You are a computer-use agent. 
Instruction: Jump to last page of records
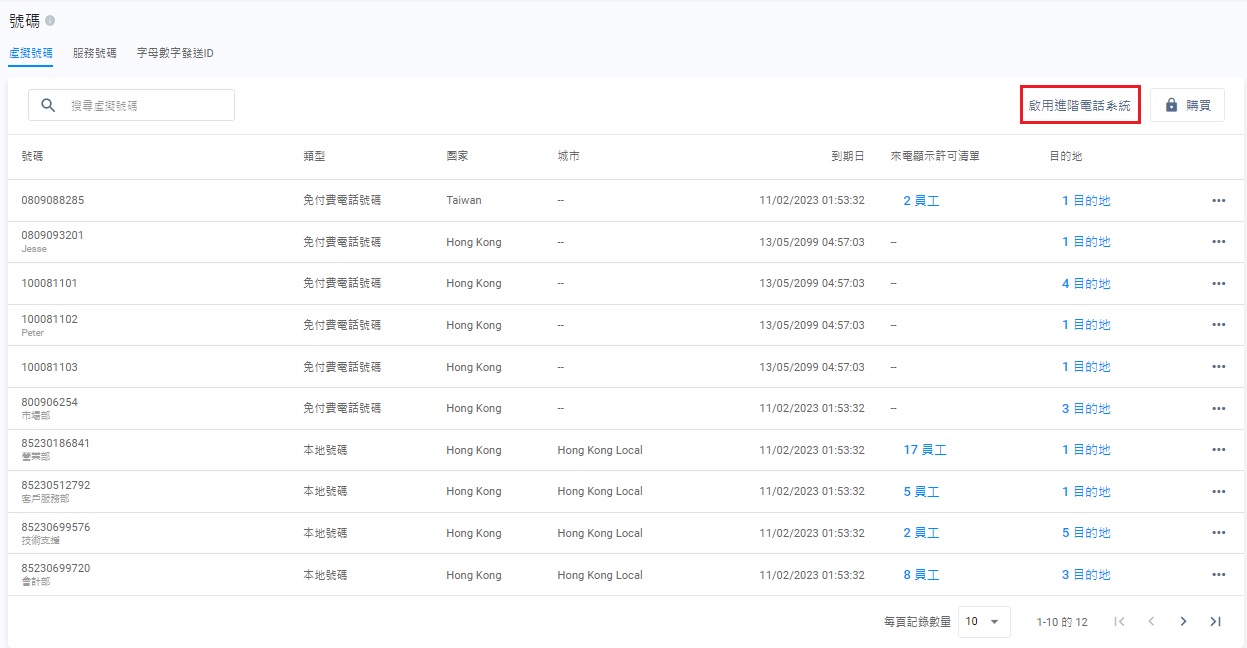(1215, 621)
